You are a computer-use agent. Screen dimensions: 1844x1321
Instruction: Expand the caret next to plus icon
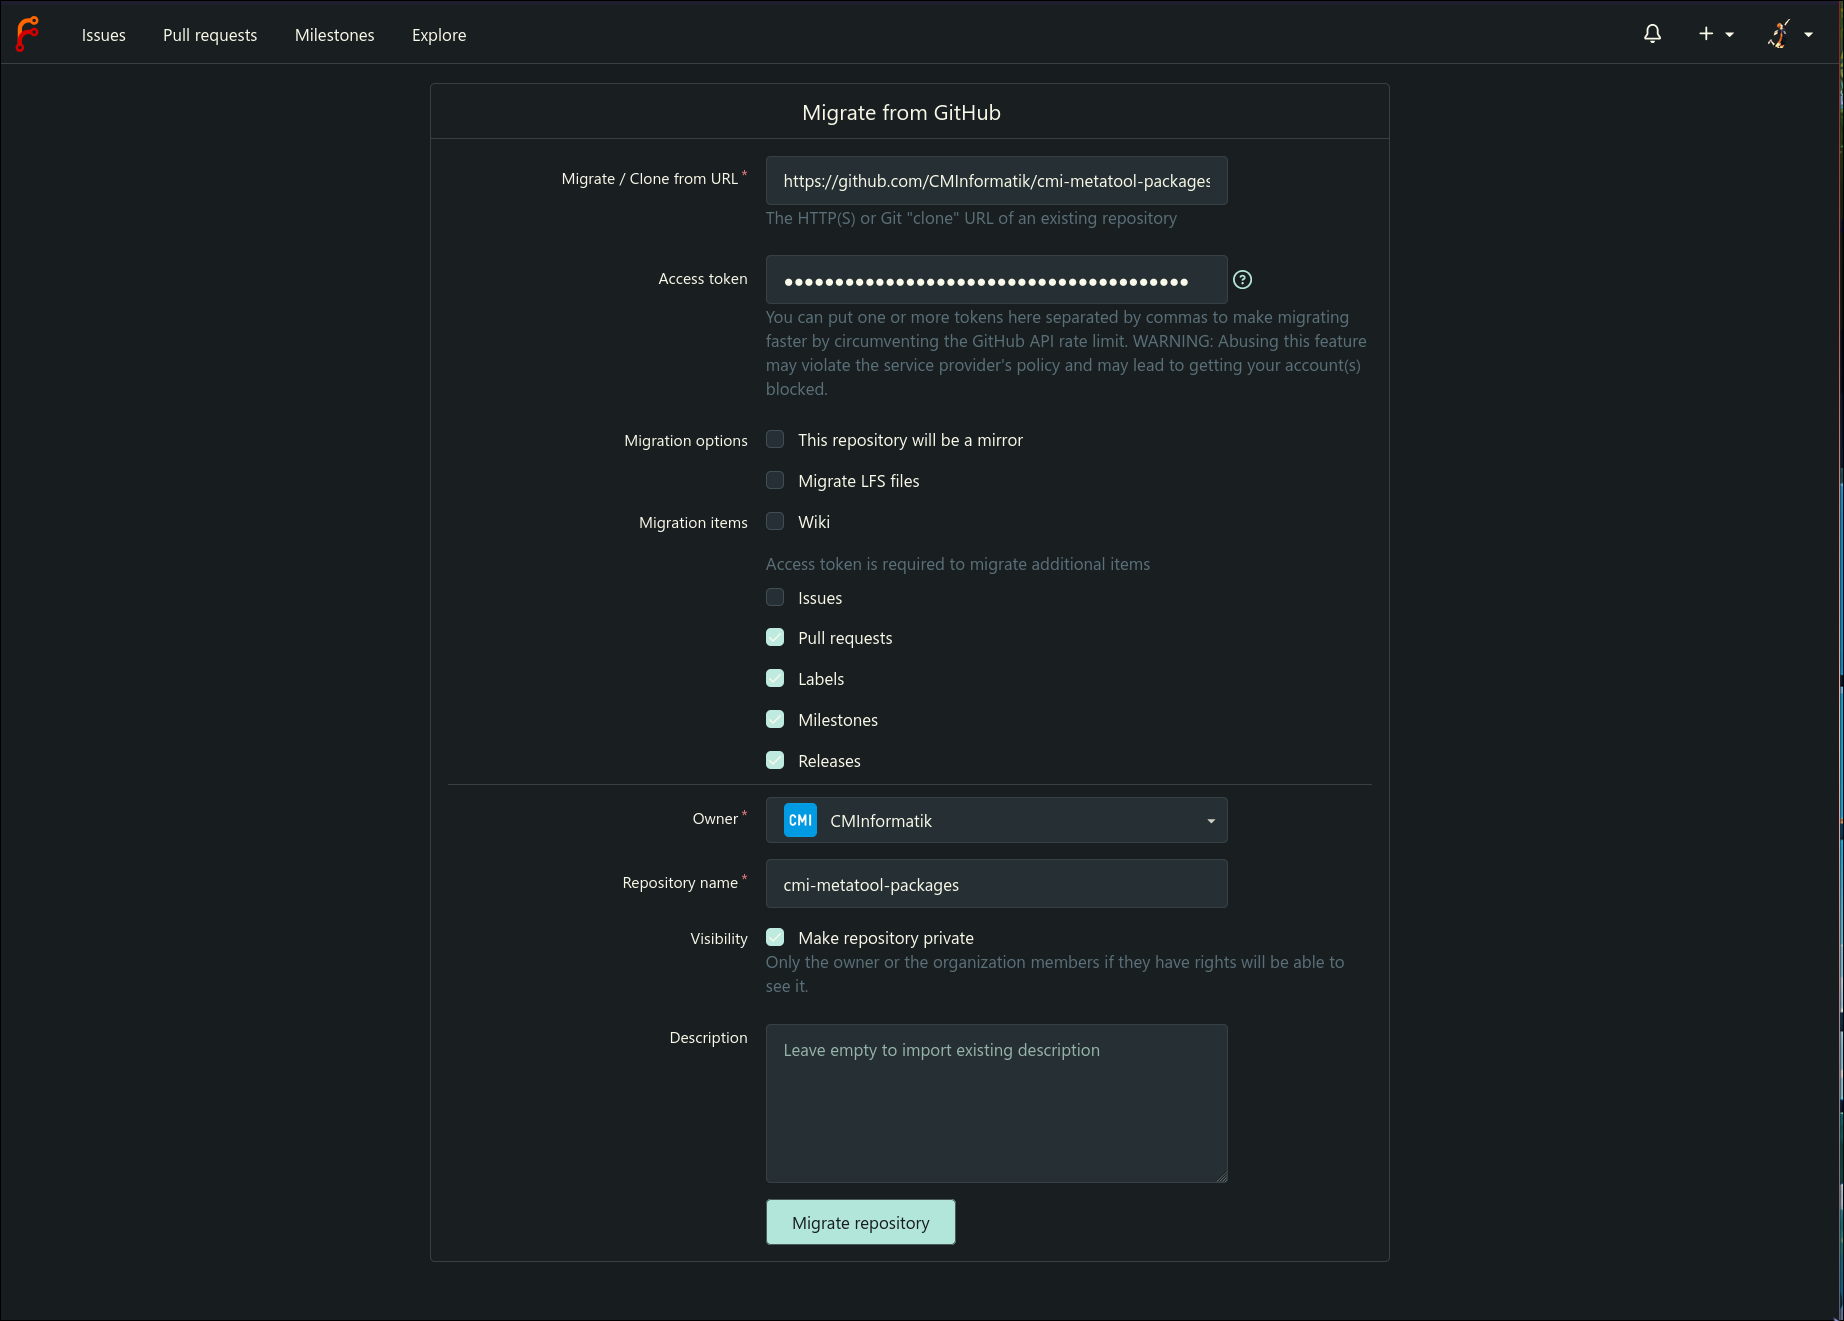click(1729, 35)
